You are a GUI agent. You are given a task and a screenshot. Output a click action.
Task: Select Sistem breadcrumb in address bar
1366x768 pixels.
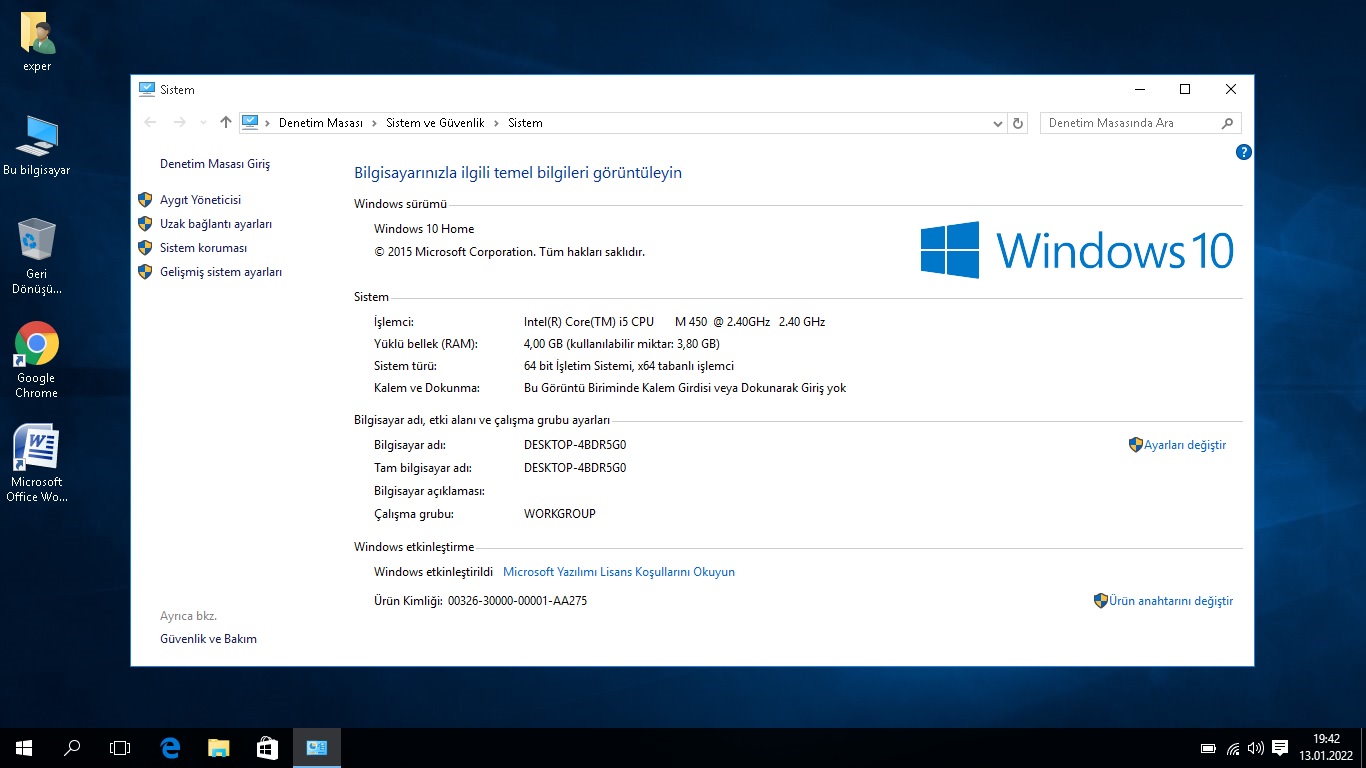(525, 123)
